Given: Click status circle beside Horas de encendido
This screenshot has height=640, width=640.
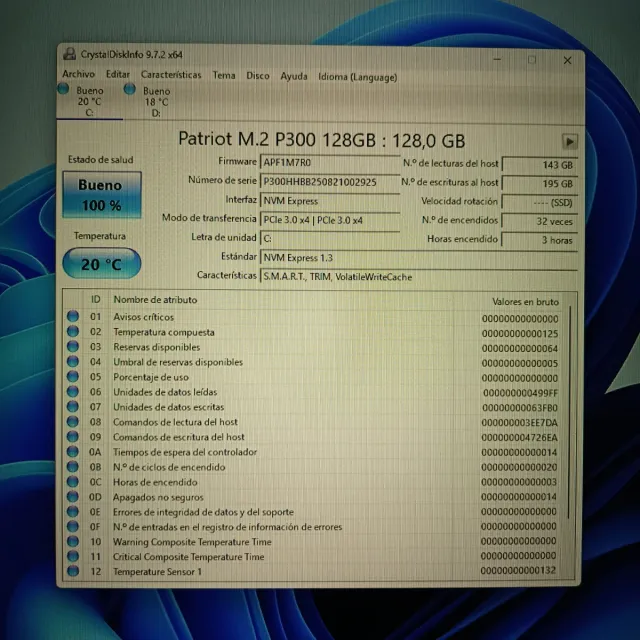Looking at the screenshot, I should pos(73,482).
